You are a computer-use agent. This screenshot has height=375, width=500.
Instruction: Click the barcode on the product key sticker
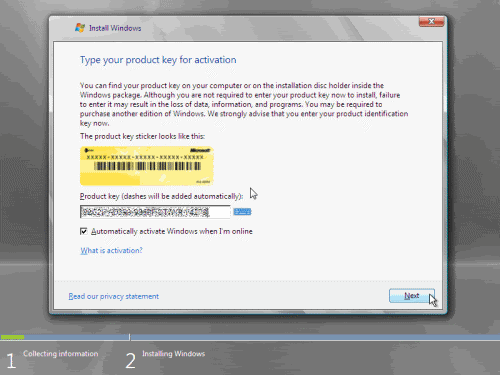pos(147,166)
